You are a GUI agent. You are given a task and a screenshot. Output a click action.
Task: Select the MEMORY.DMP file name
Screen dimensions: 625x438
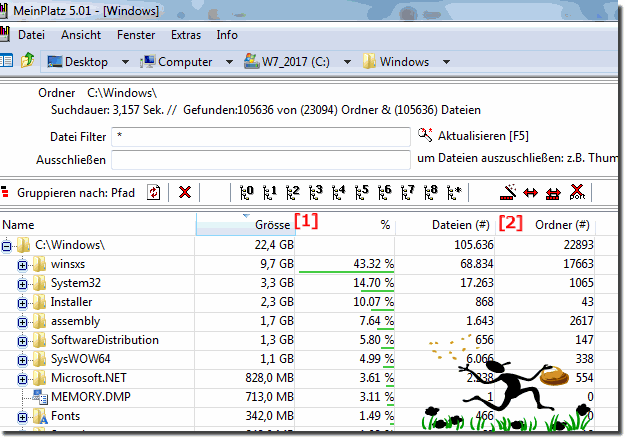91,397
